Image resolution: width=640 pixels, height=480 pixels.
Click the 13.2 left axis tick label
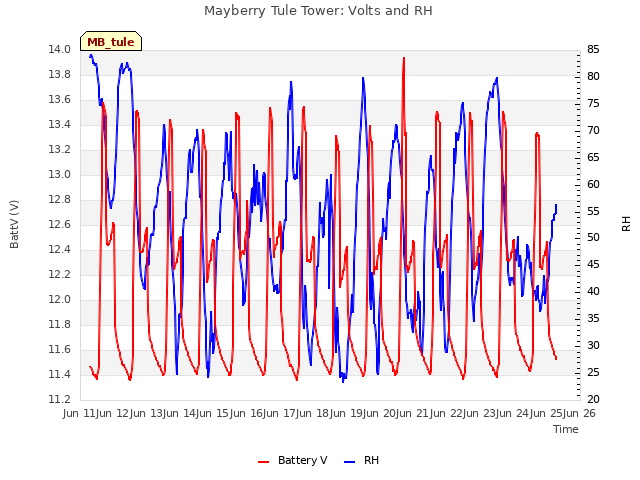tap(60, 150)
